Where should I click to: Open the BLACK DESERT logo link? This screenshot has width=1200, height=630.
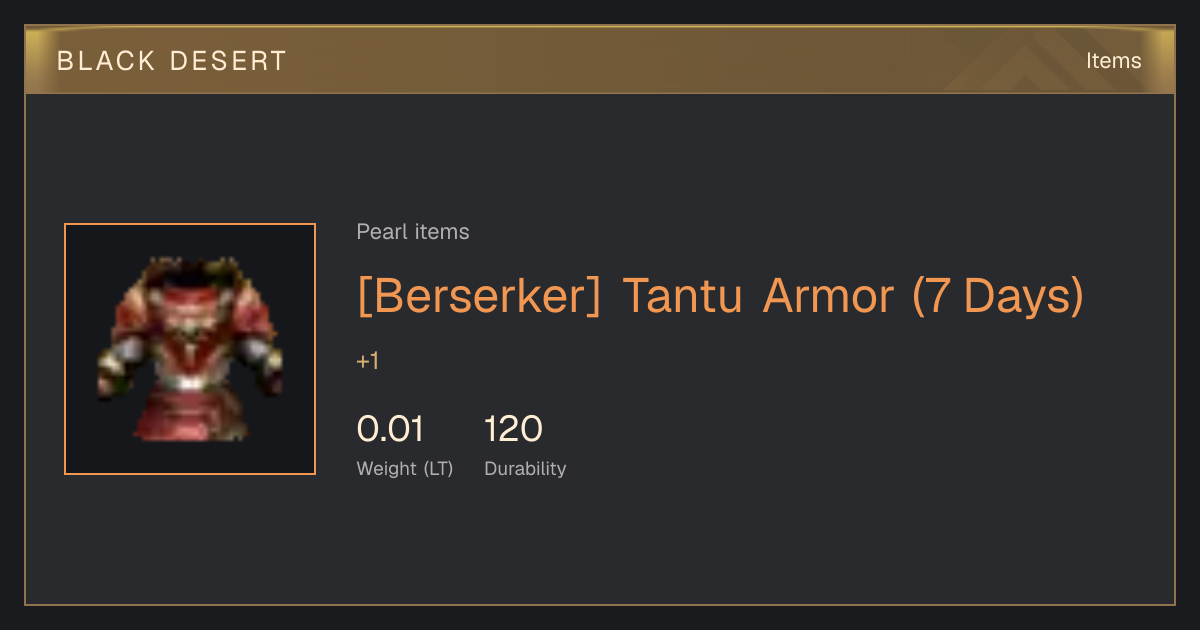[172, 61]
